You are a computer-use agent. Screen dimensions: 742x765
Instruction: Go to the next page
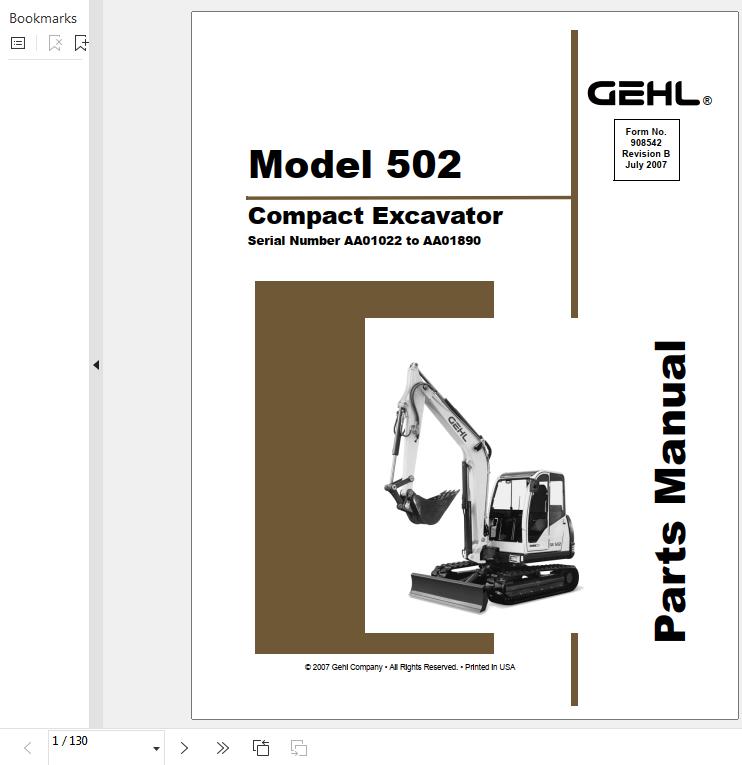(x=184, y=748)
